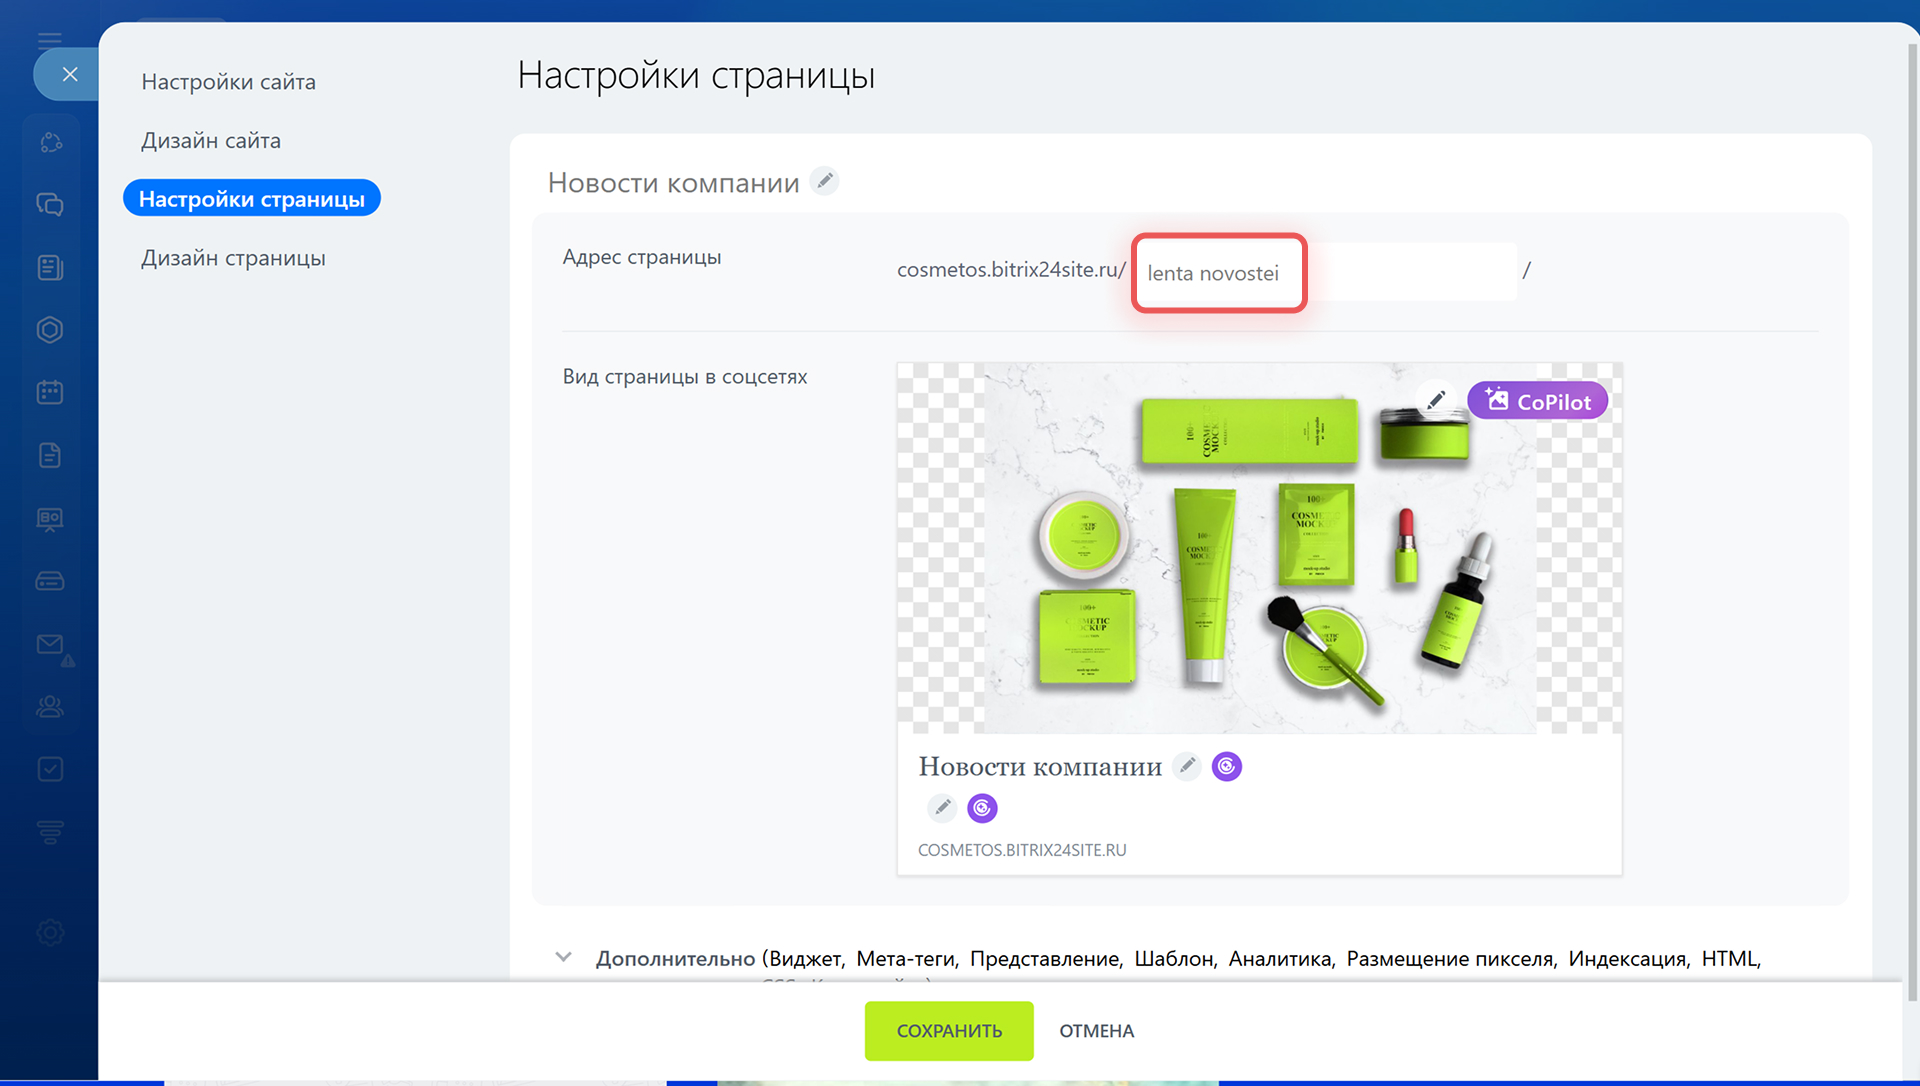Screen dimensions: 1920x1086
Task: Open Дизайн страницы menu item
Action: point(233,258)
